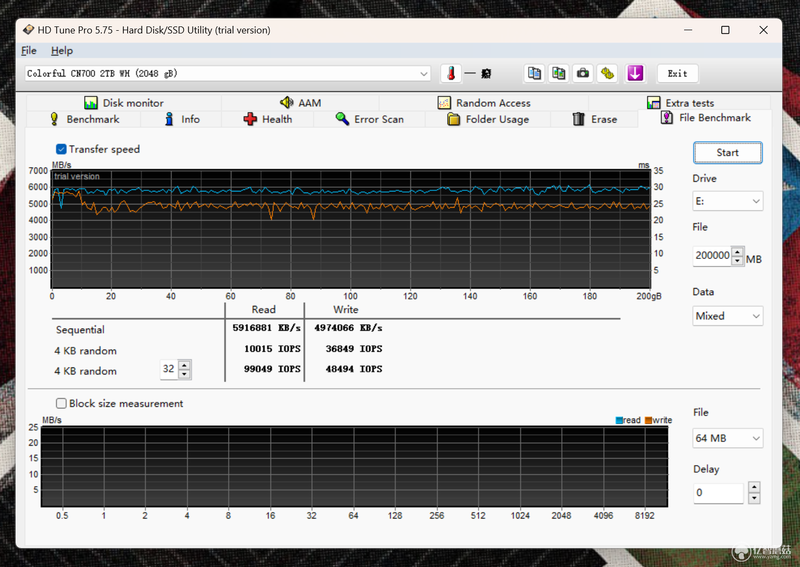Open the AAM tab
This screenshot has width=800, height=567.
point(301,103)
